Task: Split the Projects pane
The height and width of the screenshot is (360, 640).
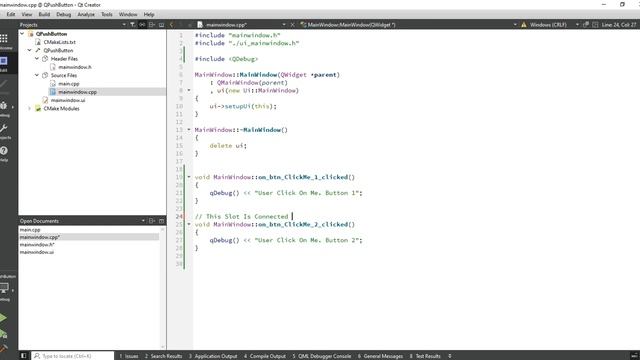Action: tap(152, 25)
